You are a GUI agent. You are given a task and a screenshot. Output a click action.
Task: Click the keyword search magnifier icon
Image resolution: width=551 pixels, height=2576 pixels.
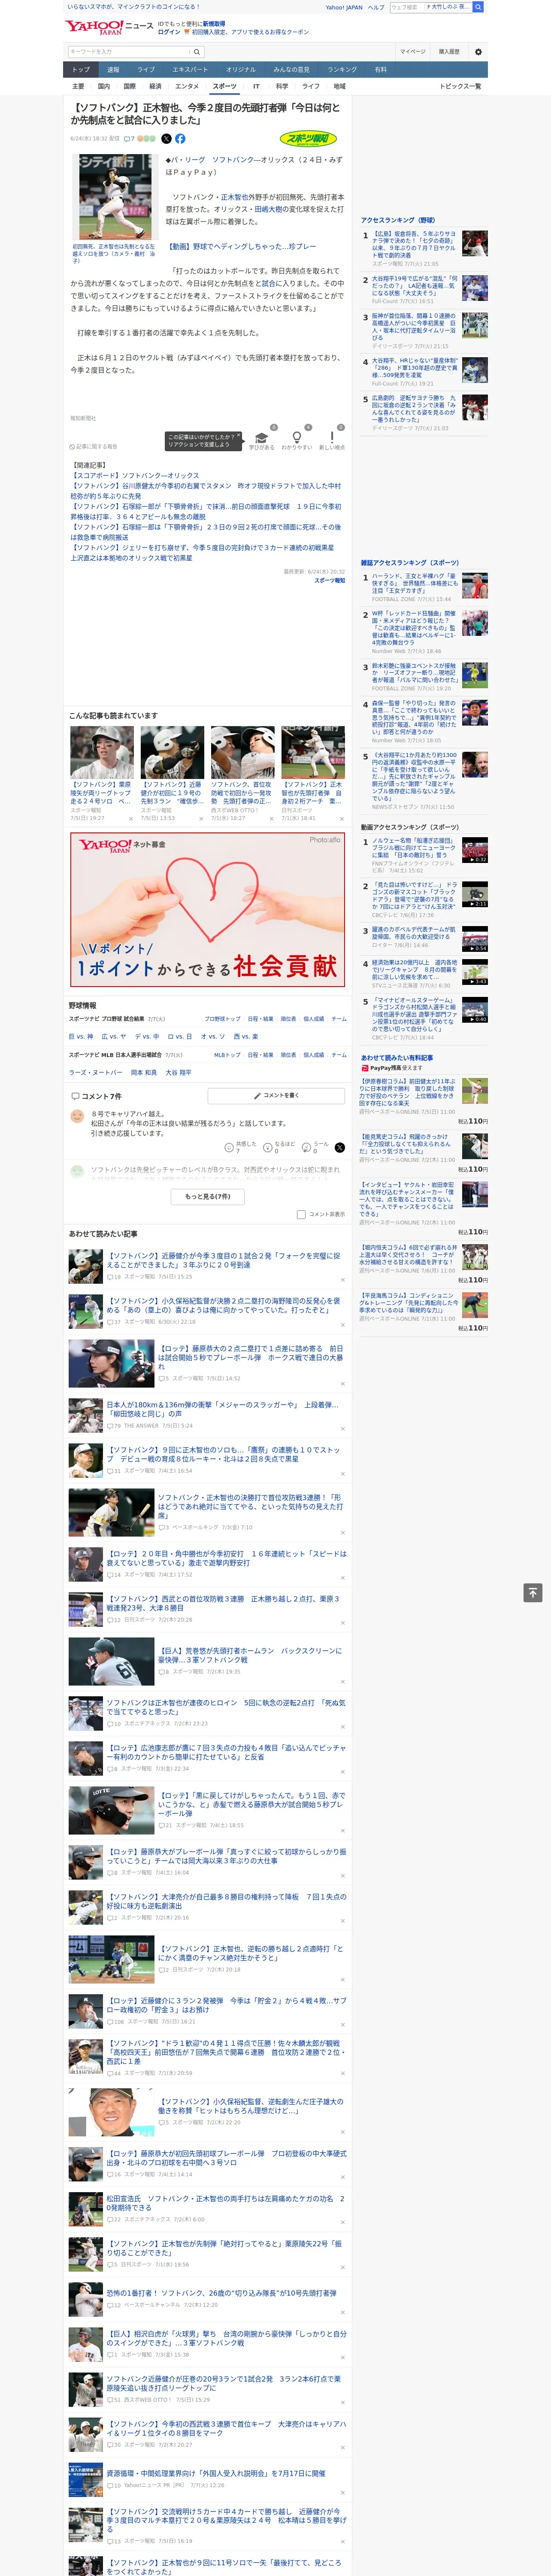[197, 51]
